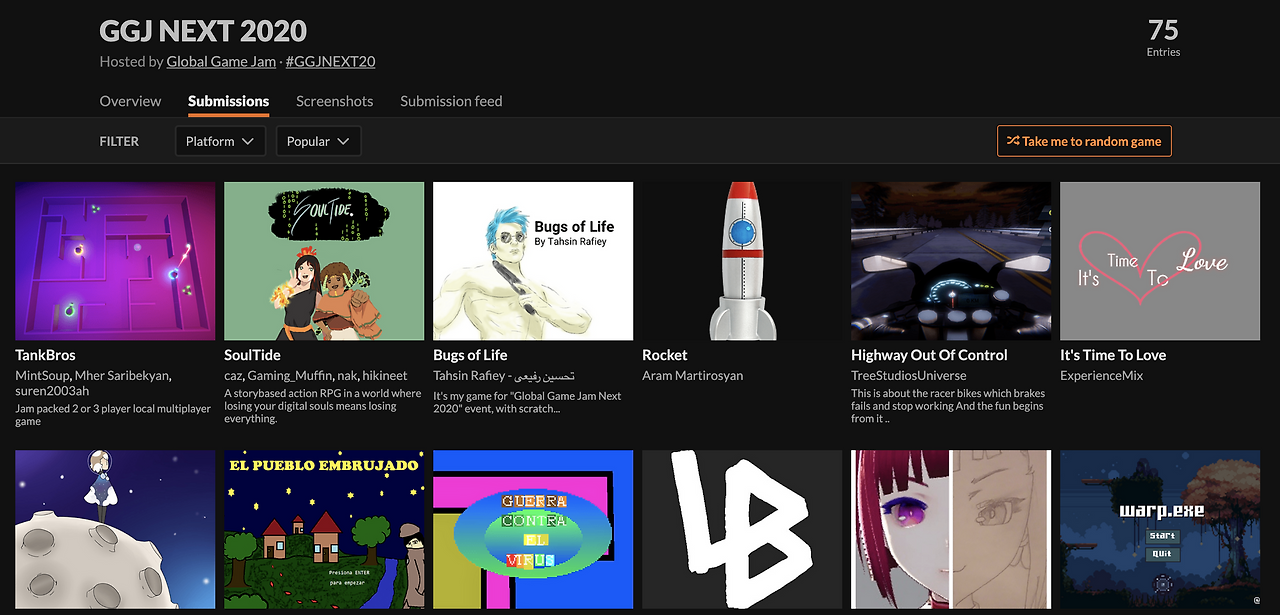
Task: Open the Popular sort dropdown
Action: coord(318,141)
